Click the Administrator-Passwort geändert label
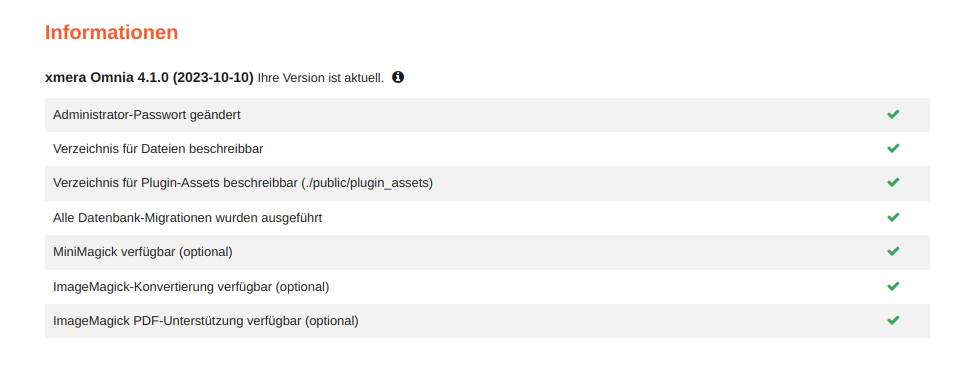This screenshot has height=374, width=975. 147,115
